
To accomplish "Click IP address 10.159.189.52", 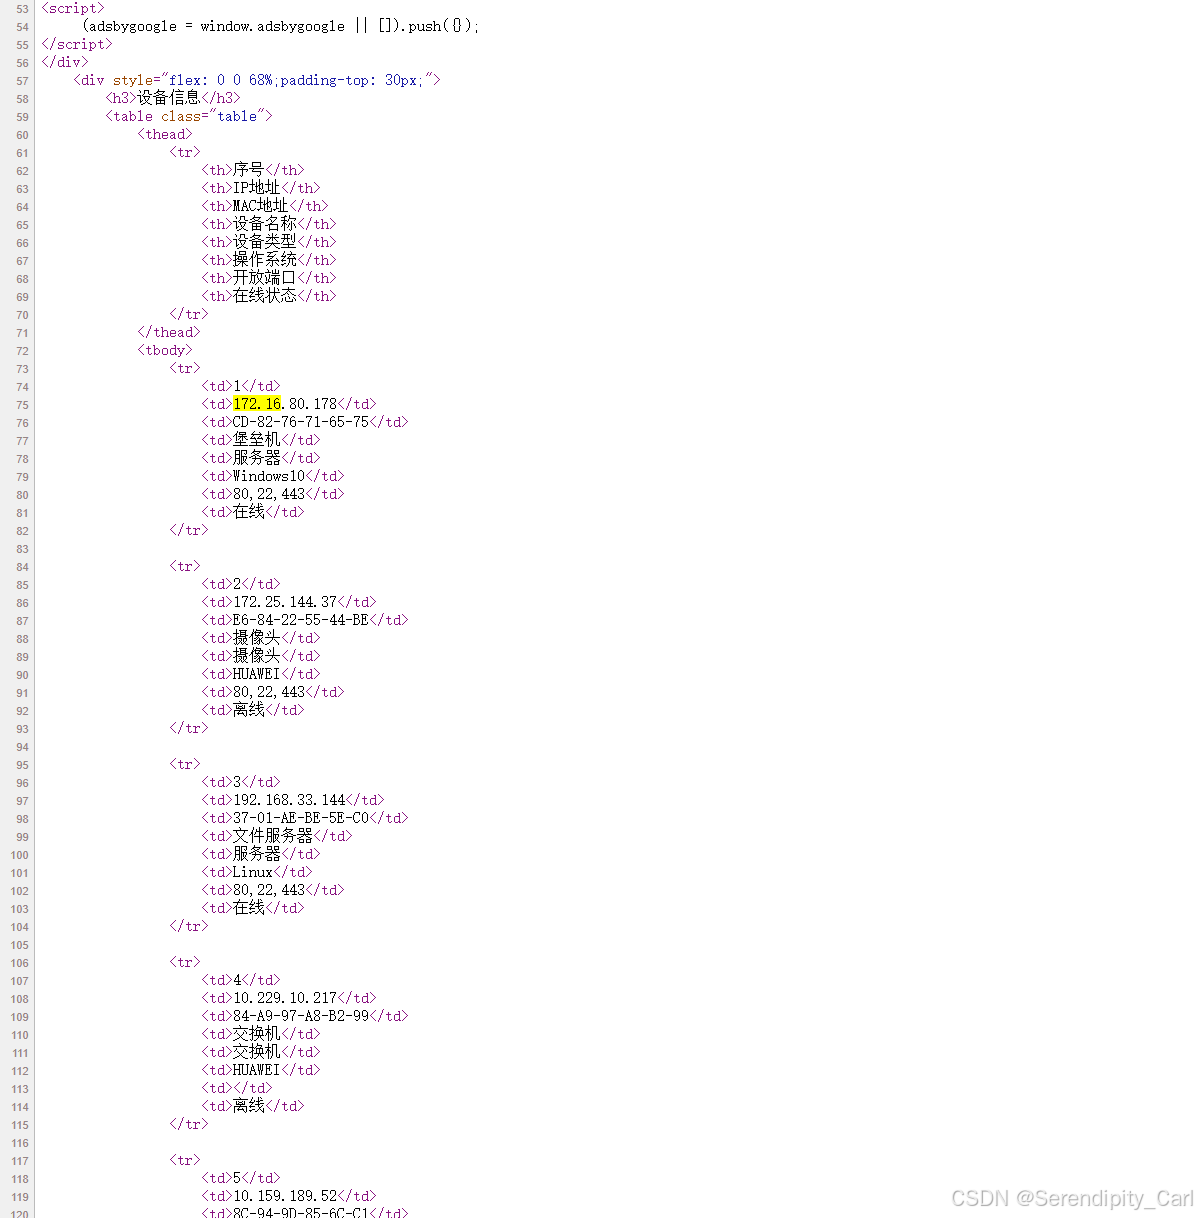I will [285, 1196].
